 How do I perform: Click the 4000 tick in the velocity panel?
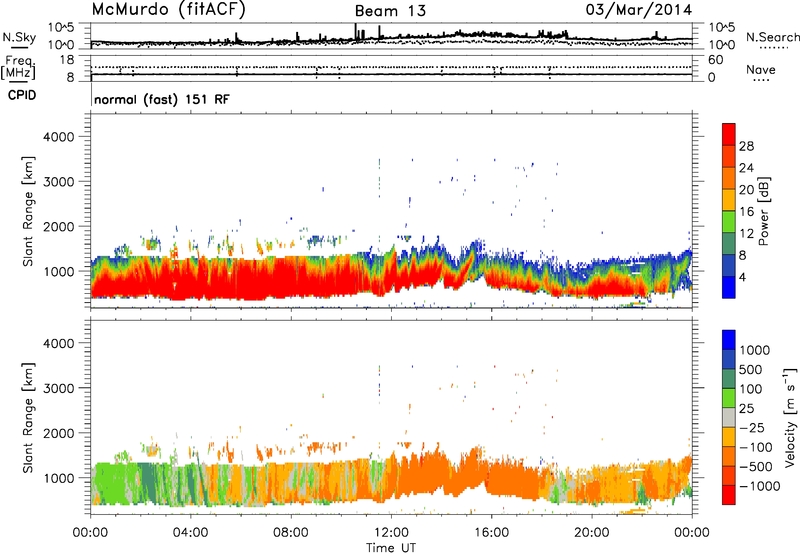click(x=58, y=343)
